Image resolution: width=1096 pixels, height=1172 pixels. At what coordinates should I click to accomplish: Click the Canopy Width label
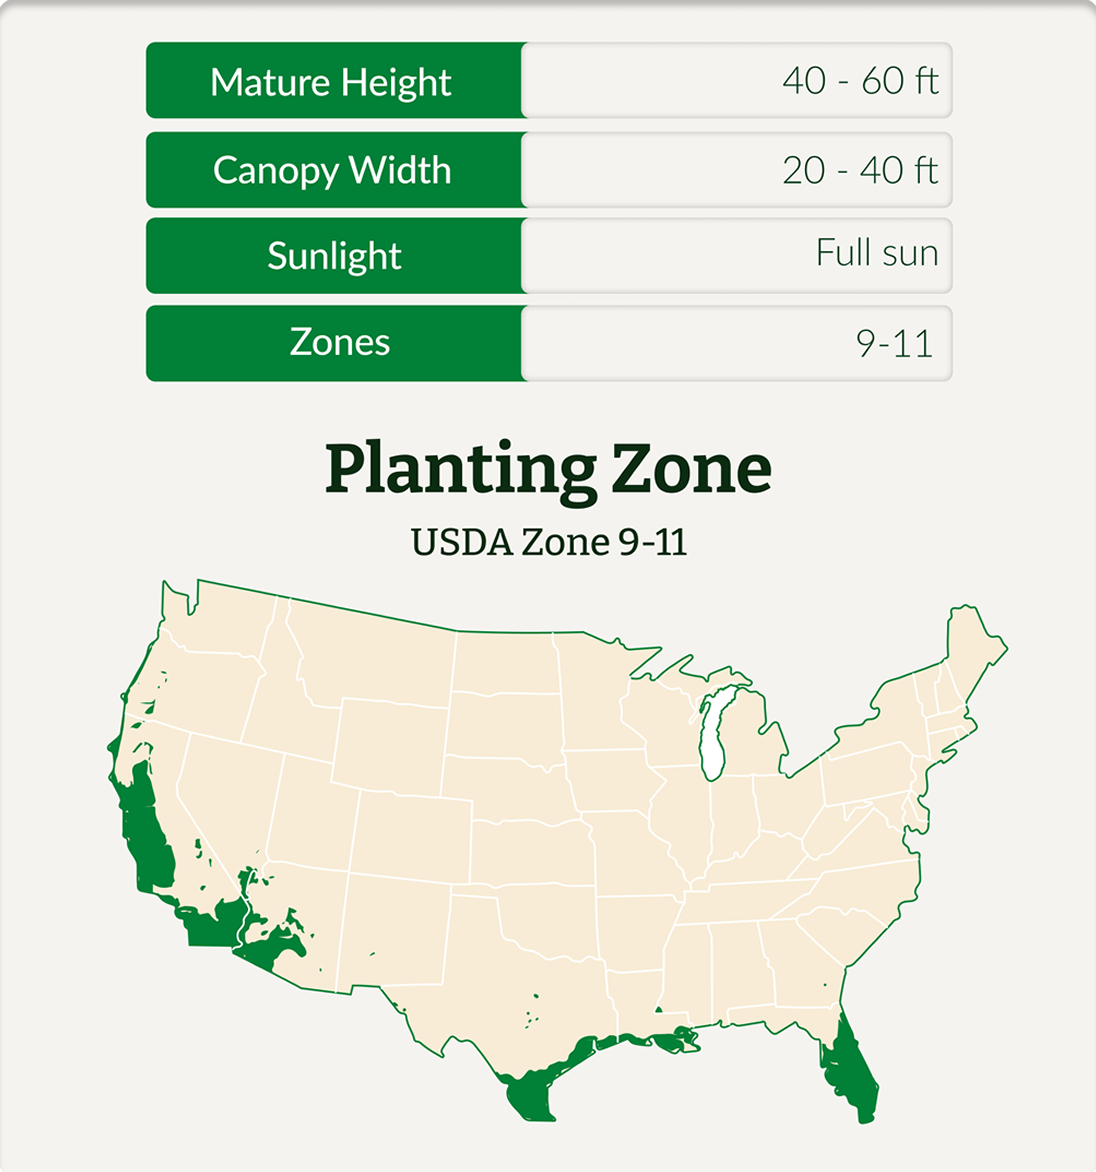[332, 170]
